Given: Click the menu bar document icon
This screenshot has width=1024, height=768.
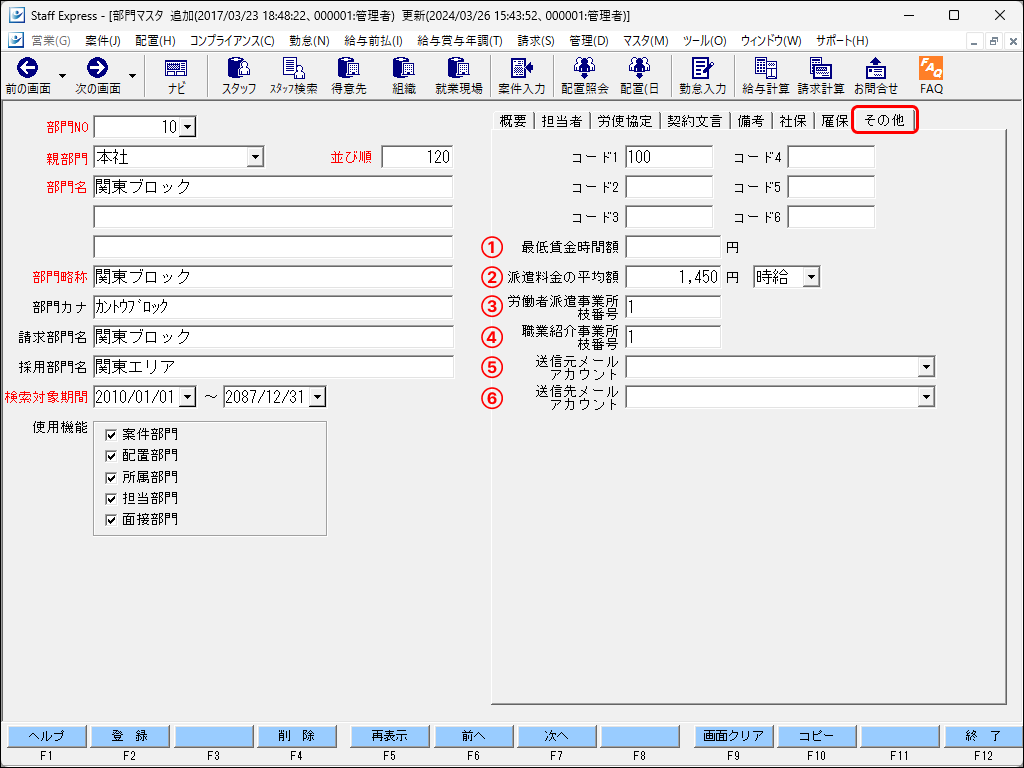Looking at the screenshot, I should (16, 40).
